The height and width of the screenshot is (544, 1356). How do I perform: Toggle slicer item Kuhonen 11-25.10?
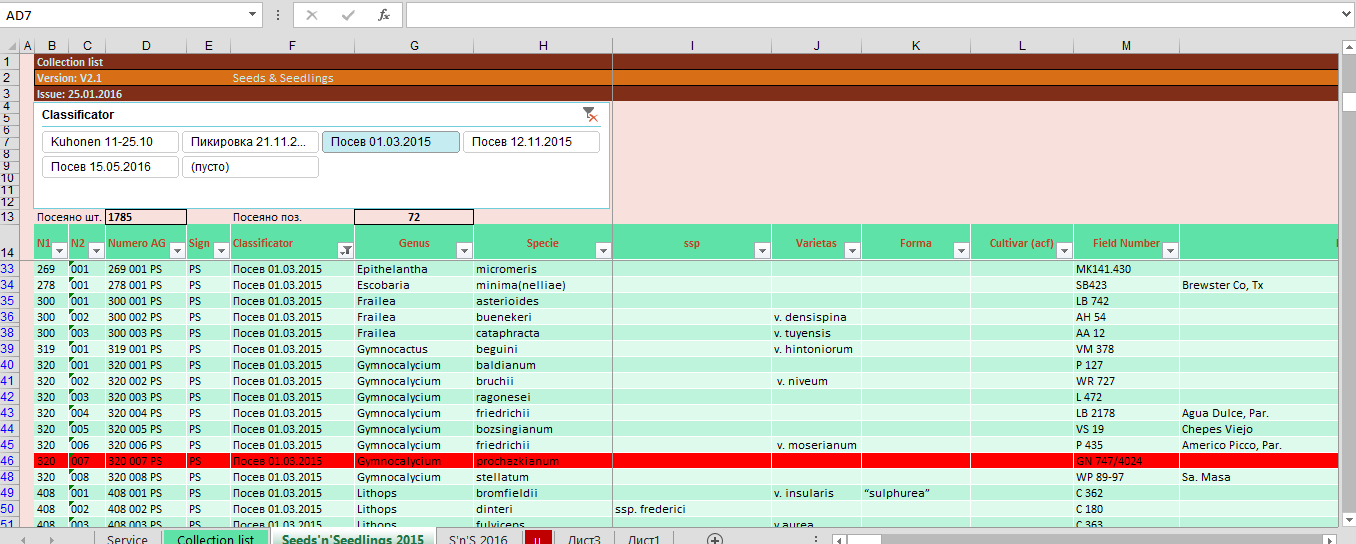tap(110, 142)
